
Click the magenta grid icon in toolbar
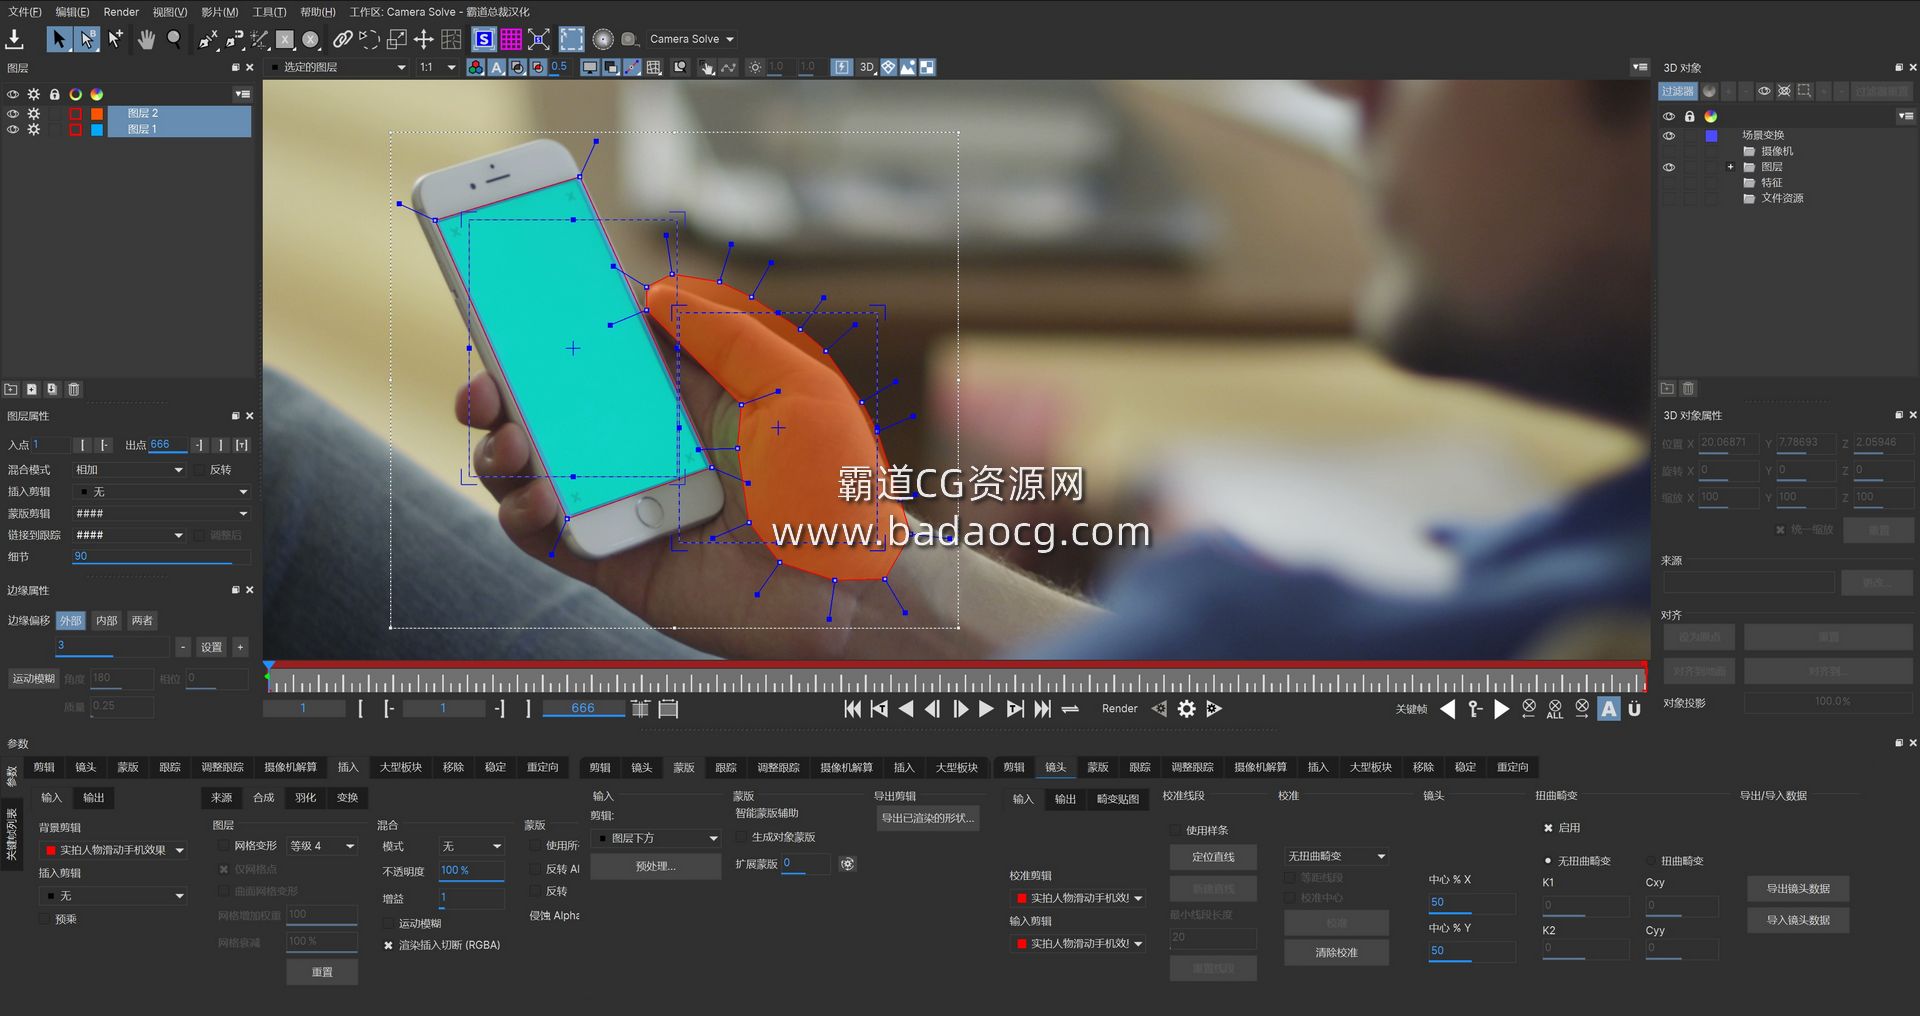pos(511,39)
